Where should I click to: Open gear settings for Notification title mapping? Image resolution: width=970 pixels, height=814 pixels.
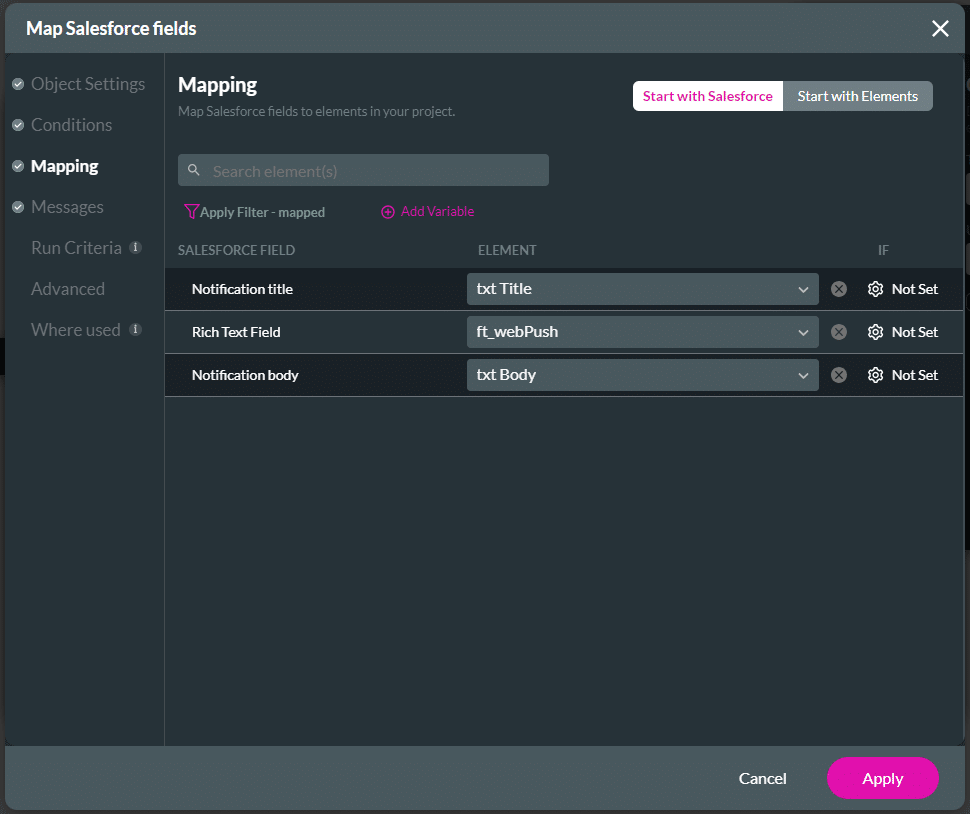[x=875, y=289]
